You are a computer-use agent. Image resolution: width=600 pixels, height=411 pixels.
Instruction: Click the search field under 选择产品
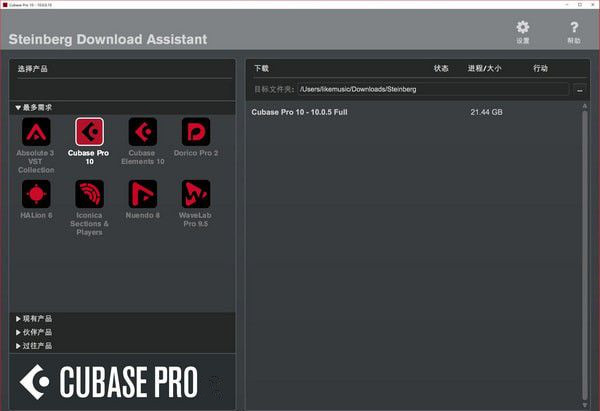(x=123, y=87)
